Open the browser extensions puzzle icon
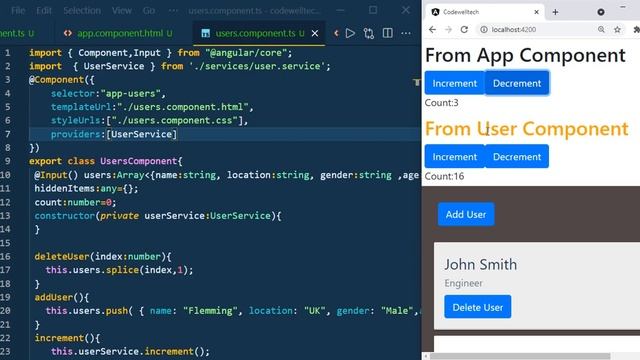The image size is (640, 360). point(636,29)
